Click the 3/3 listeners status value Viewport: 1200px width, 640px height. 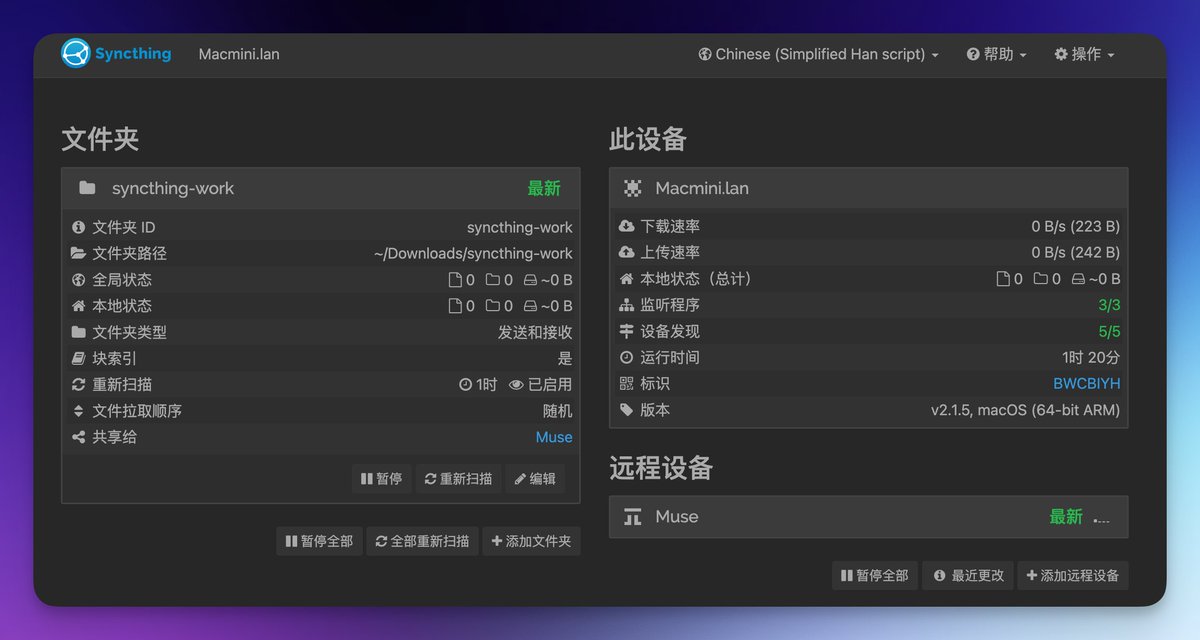(x=1109, y=305)
